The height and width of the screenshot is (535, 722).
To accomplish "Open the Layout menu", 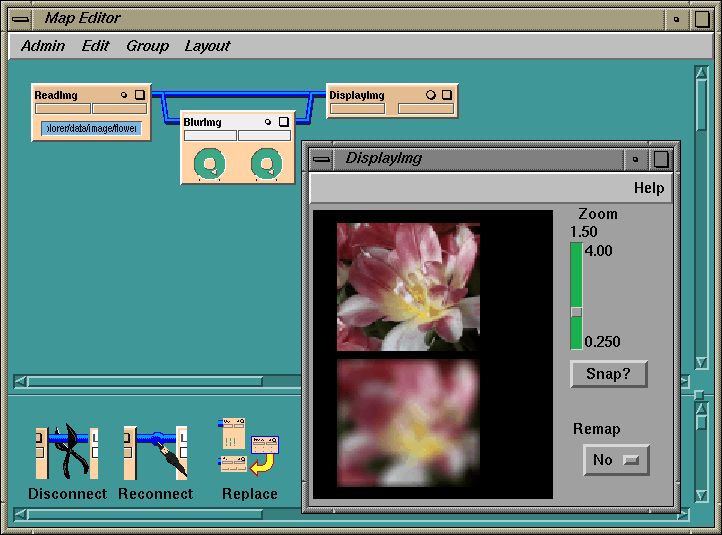I will [207, 46].
